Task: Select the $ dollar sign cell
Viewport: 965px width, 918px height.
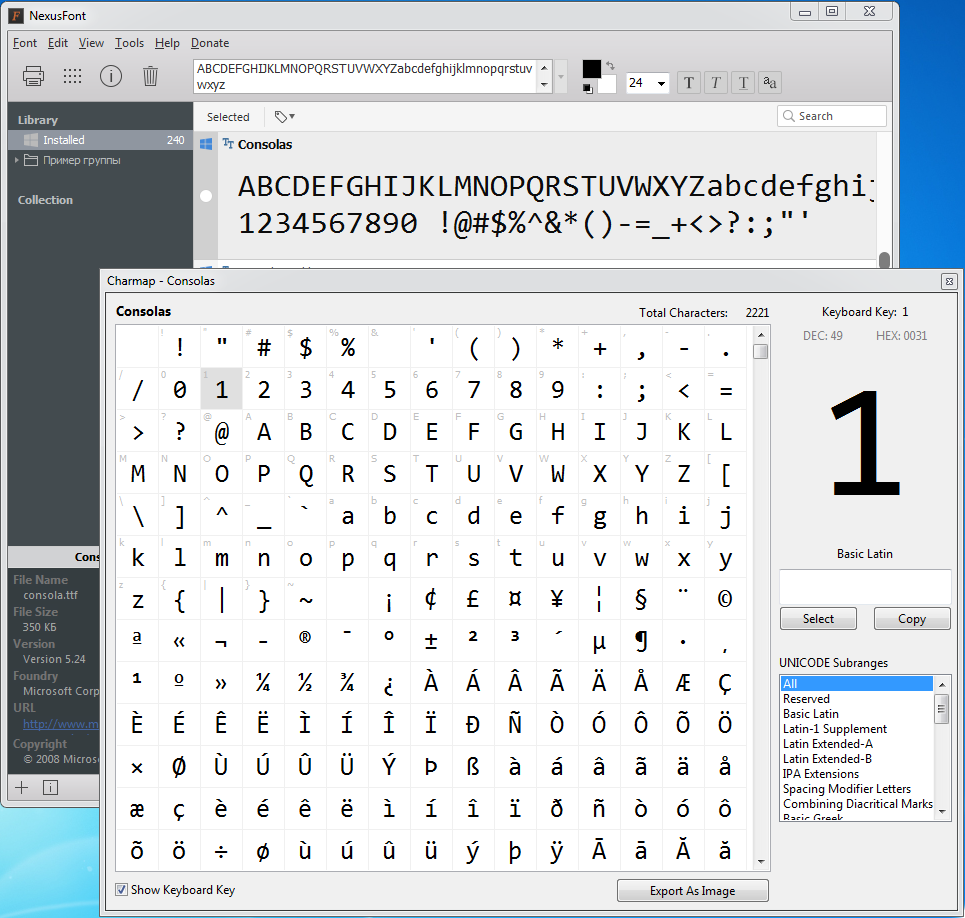Action: 305,347
